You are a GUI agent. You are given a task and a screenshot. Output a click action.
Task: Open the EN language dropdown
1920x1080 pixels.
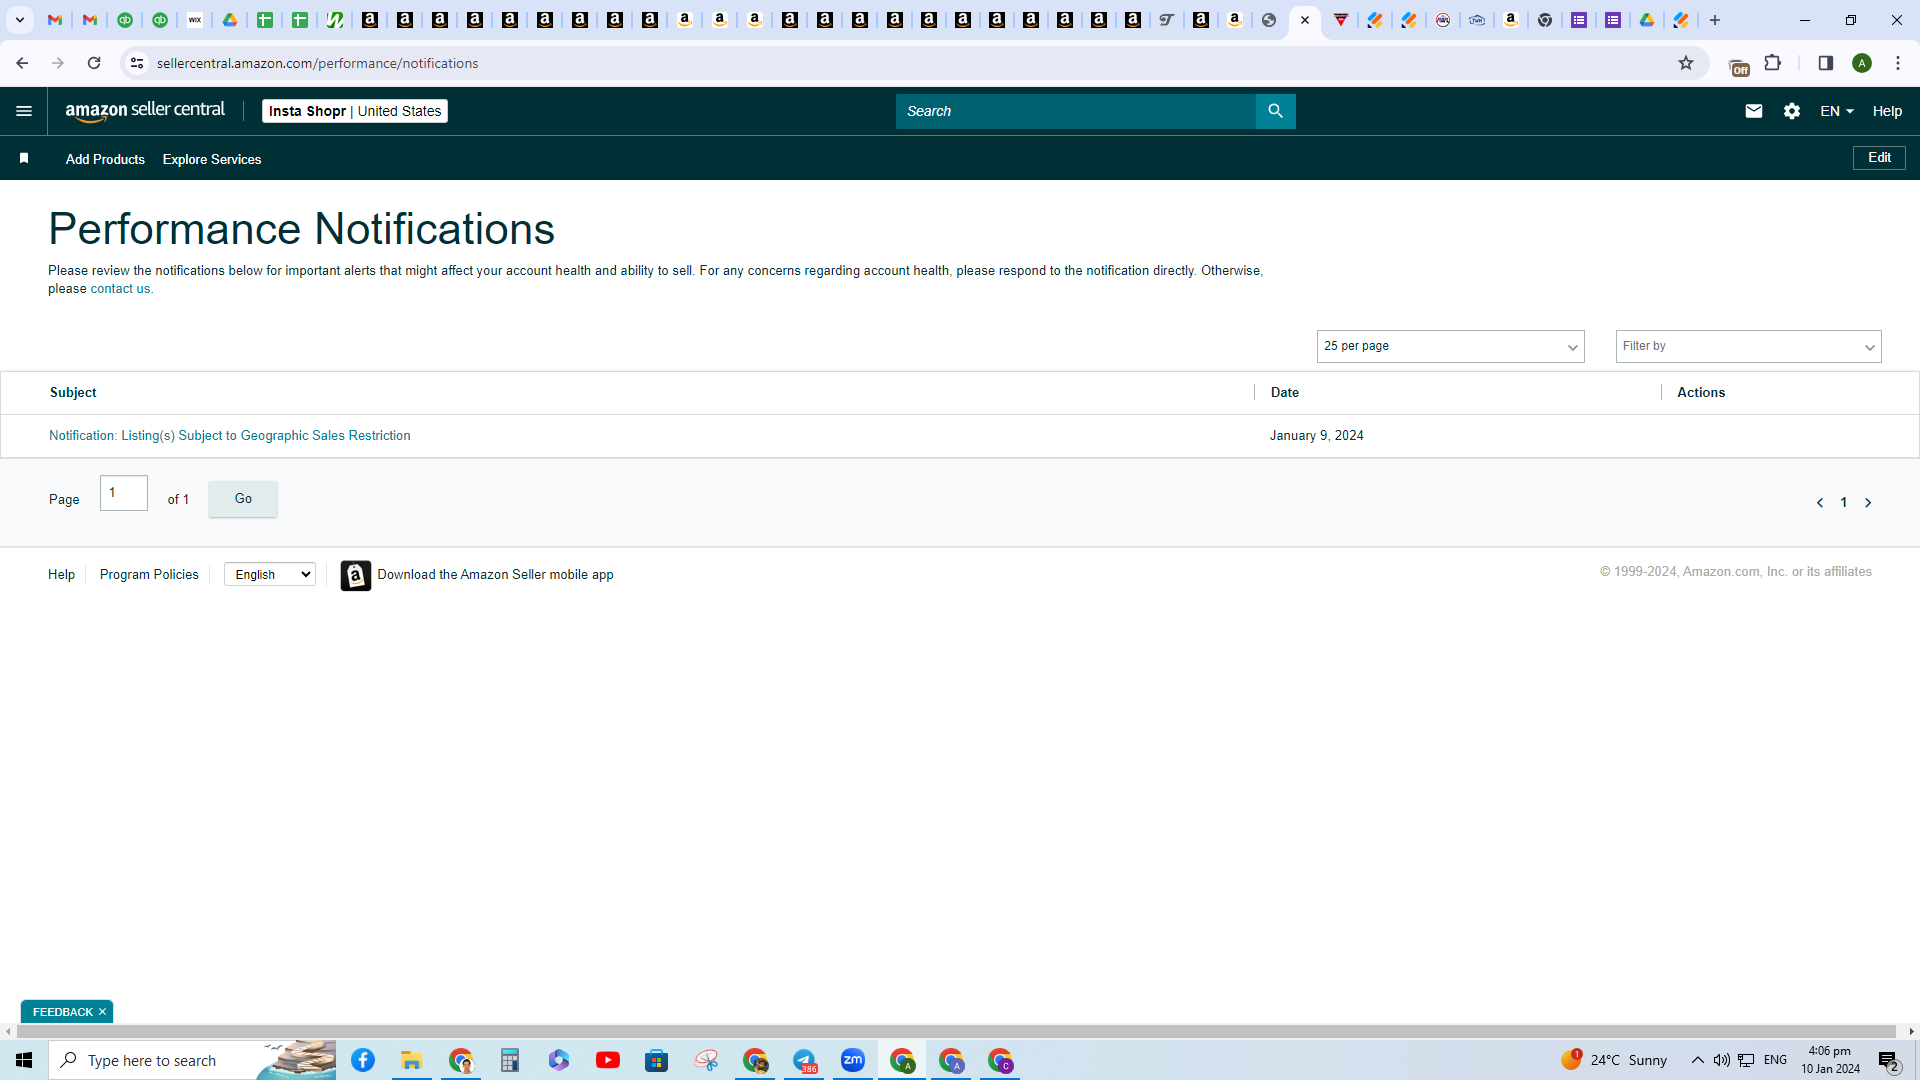pyautogui.click(x=1837, y=111)
